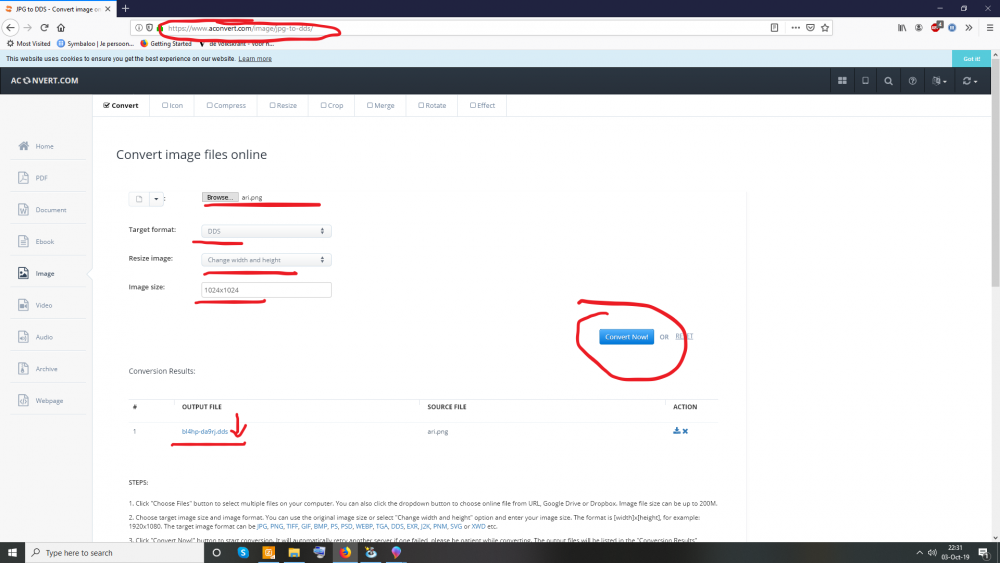
Task: Edit the Image size 1024x1024 field
Action: click(266, 290)
